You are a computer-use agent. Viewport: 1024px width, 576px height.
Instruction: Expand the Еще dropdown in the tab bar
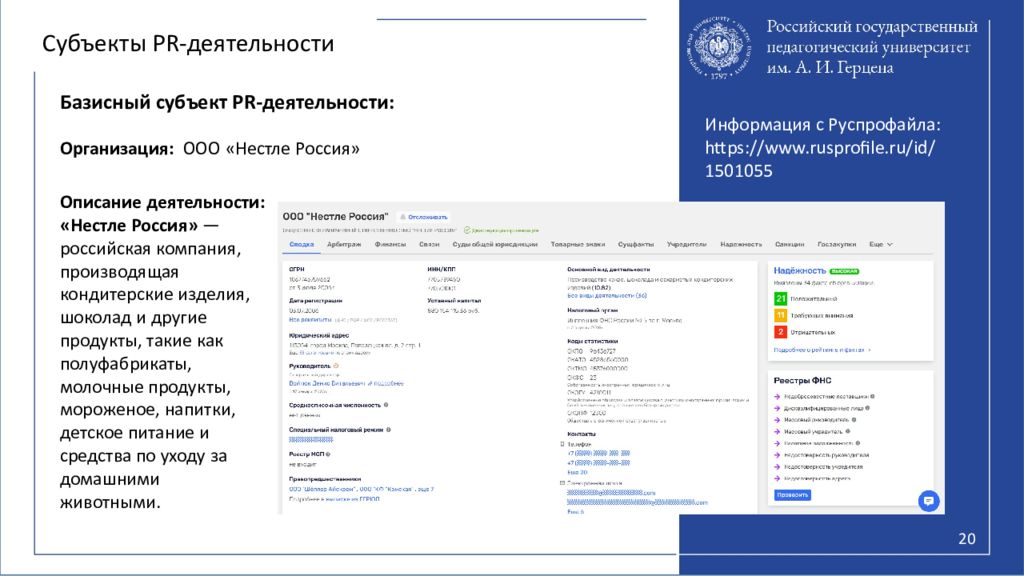880,244
